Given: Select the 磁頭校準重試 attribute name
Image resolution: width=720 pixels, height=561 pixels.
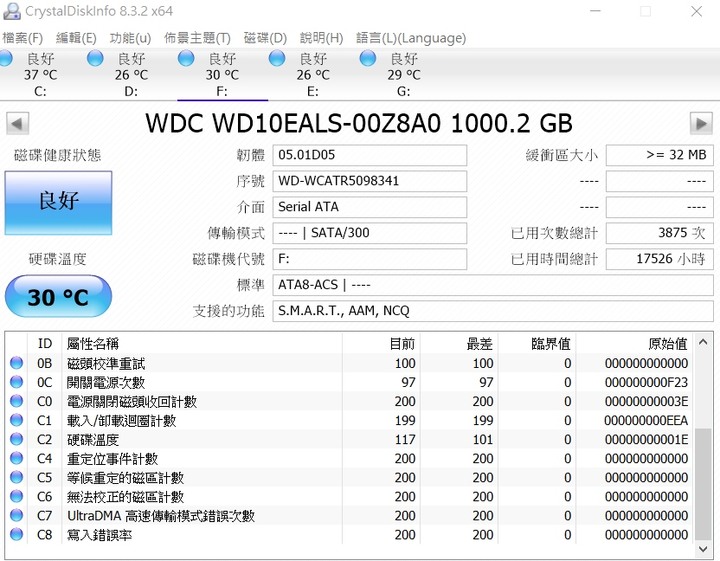Looking at the screenshot, I should coord(106,364).
